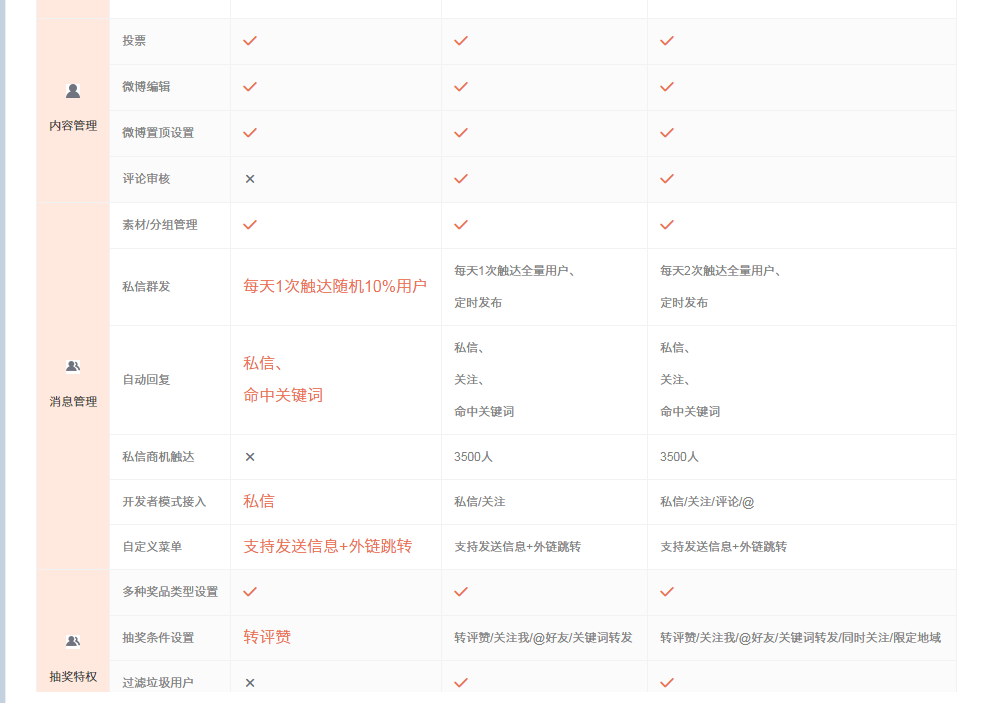This screenshot has height=703, width=984.
Task: Click the X mark in the 评论审核 row
Action: [250, 179]
